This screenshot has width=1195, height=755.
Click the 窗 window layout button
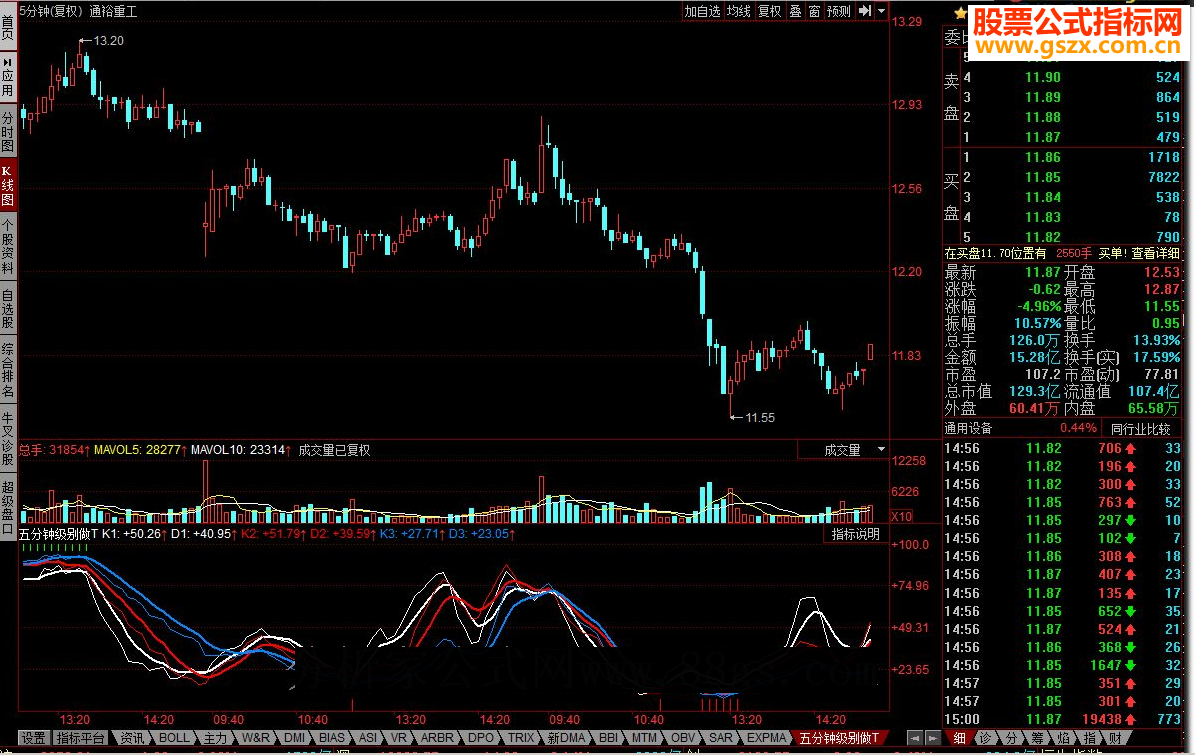[815, 11]
